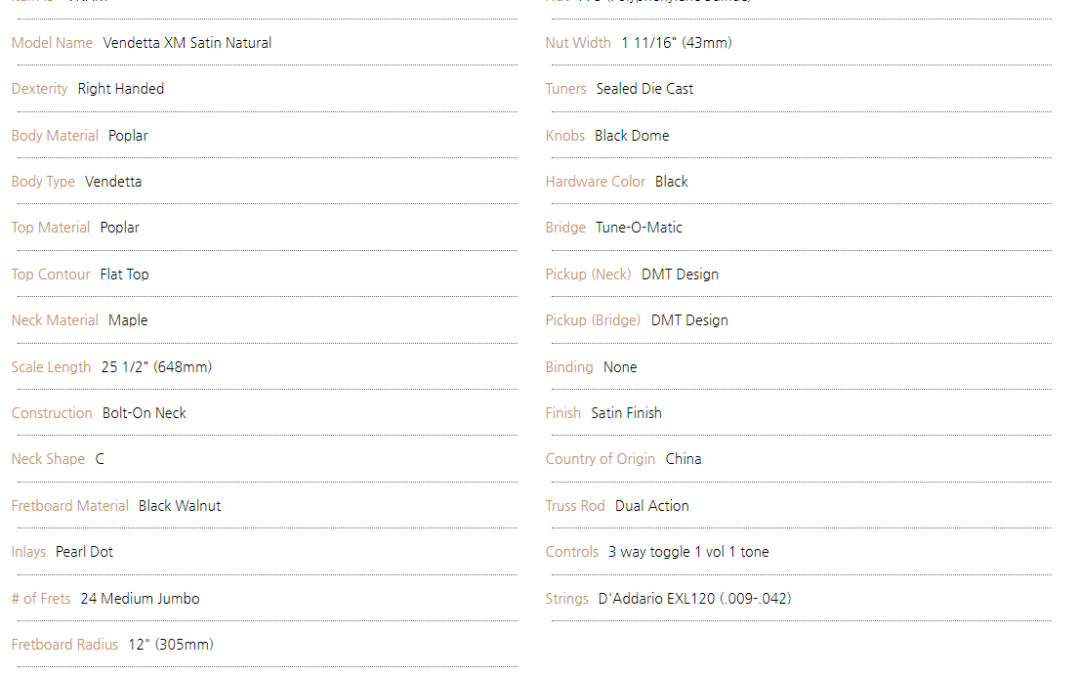Click the Nut Width label
Viewport: 1080px width, 675px height.
(578, 43)
